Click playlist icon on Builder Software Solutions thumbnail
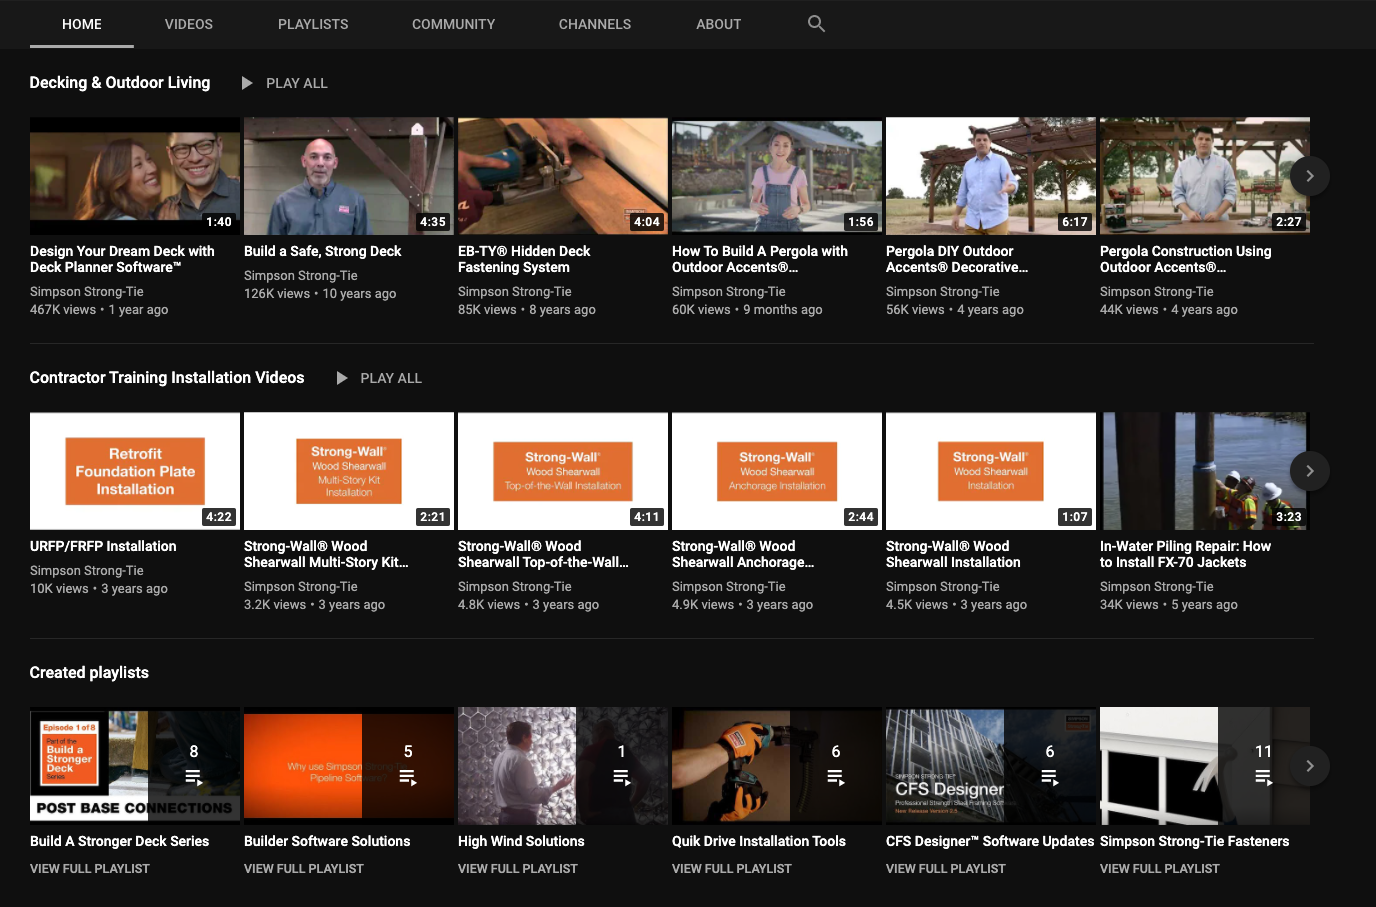The width and height of the screenshot is (1376, 907). [x=407, y=777]
